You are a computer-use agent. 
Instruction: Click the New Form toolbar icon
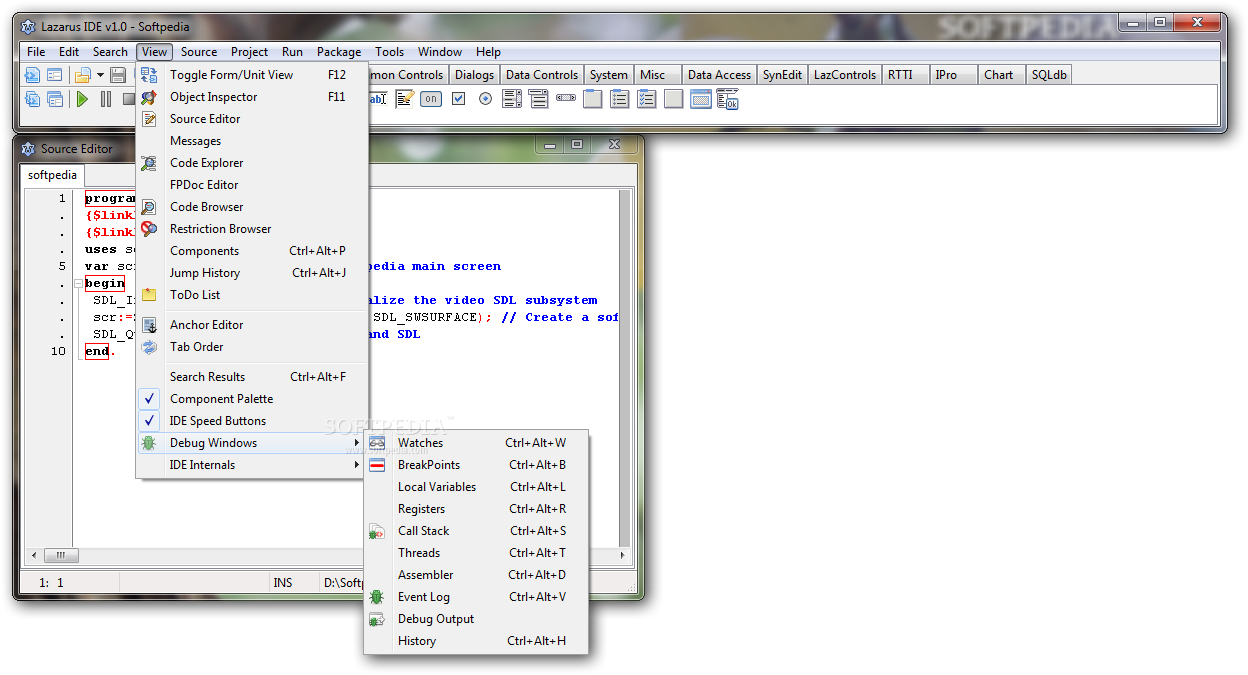[55, 75]
